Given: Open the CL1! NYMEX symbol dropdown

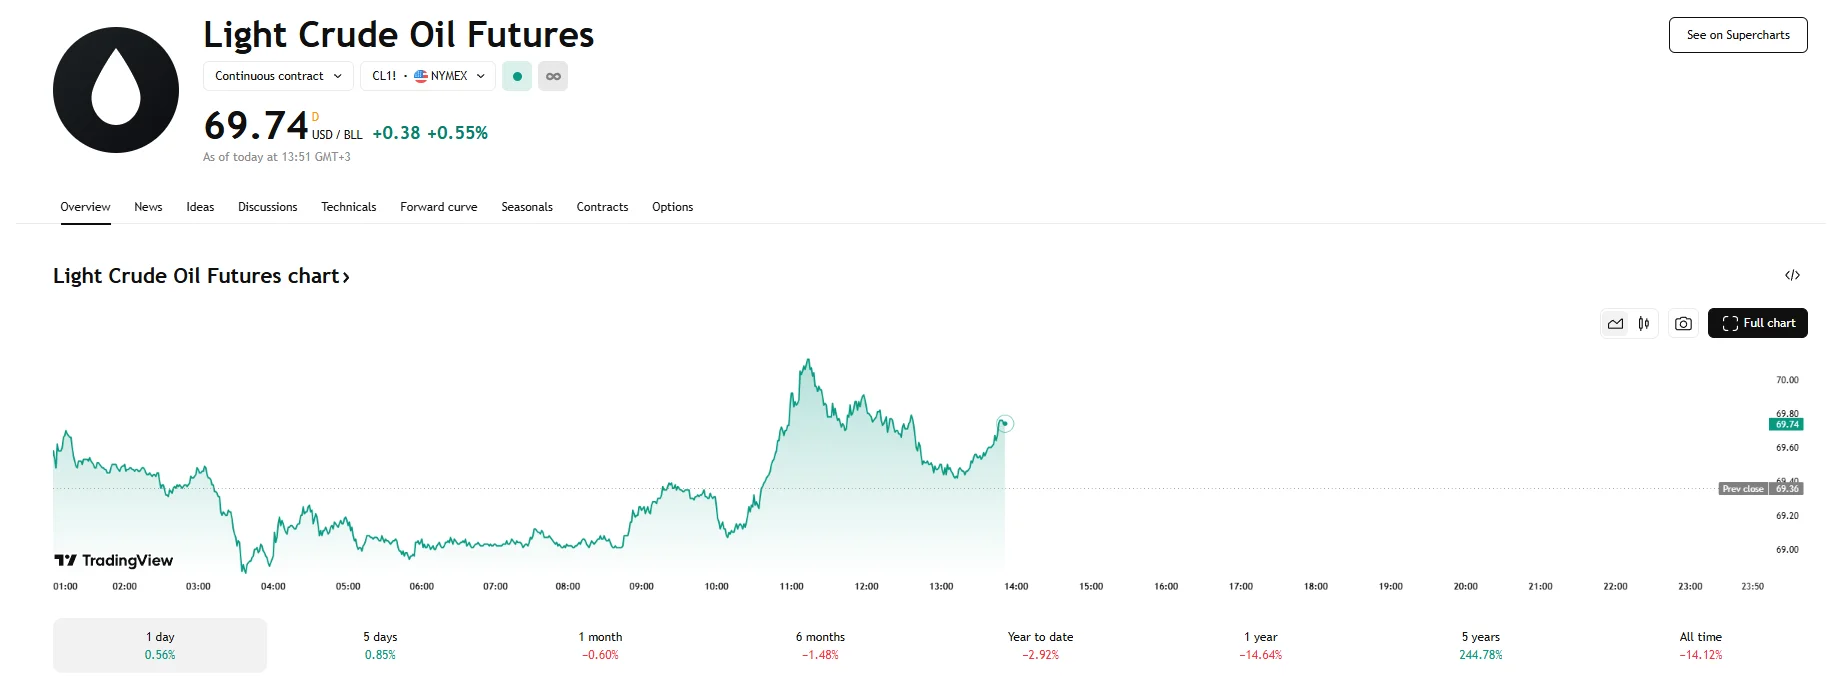Looking at the screenshot, I should 428,76.
